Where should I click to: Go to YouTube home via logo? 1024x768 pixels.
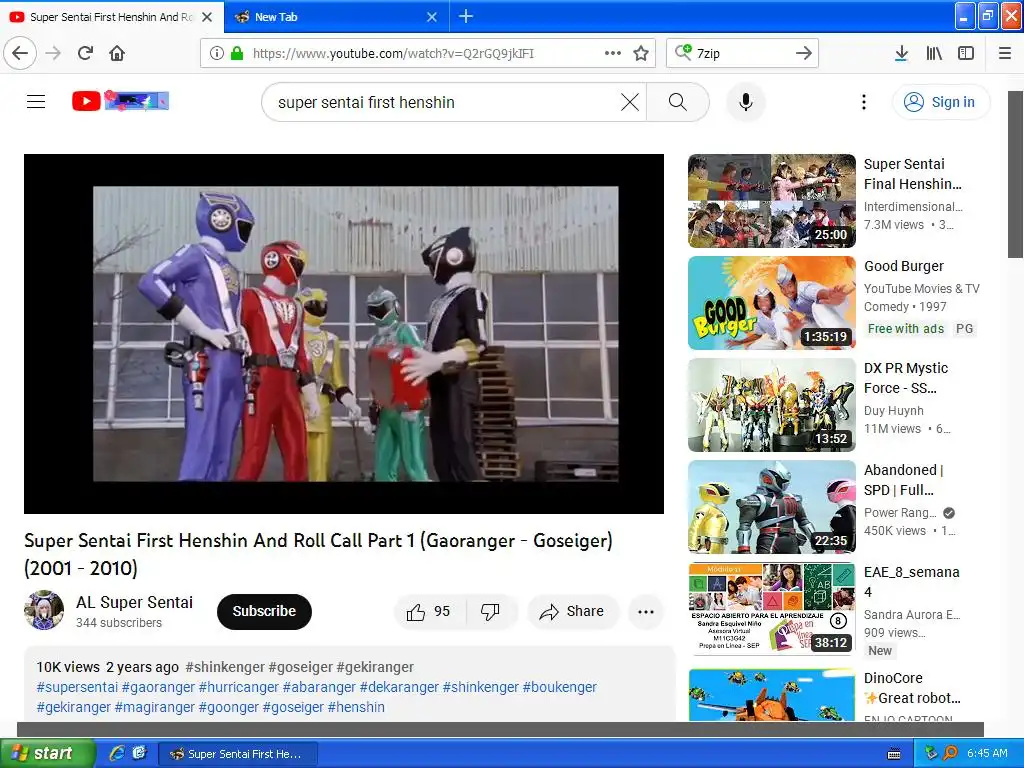(x=120, y=101)
